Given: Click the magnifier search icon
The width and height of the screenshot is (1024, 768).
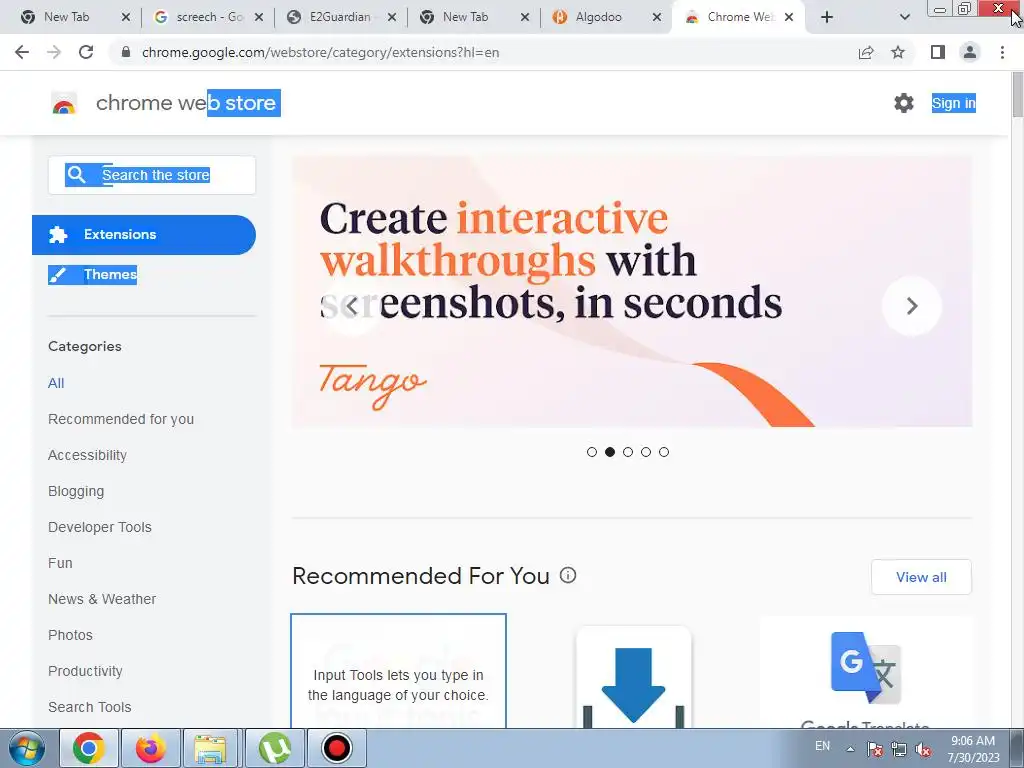Looking at the screenshot, I should [x=76, y=174].
